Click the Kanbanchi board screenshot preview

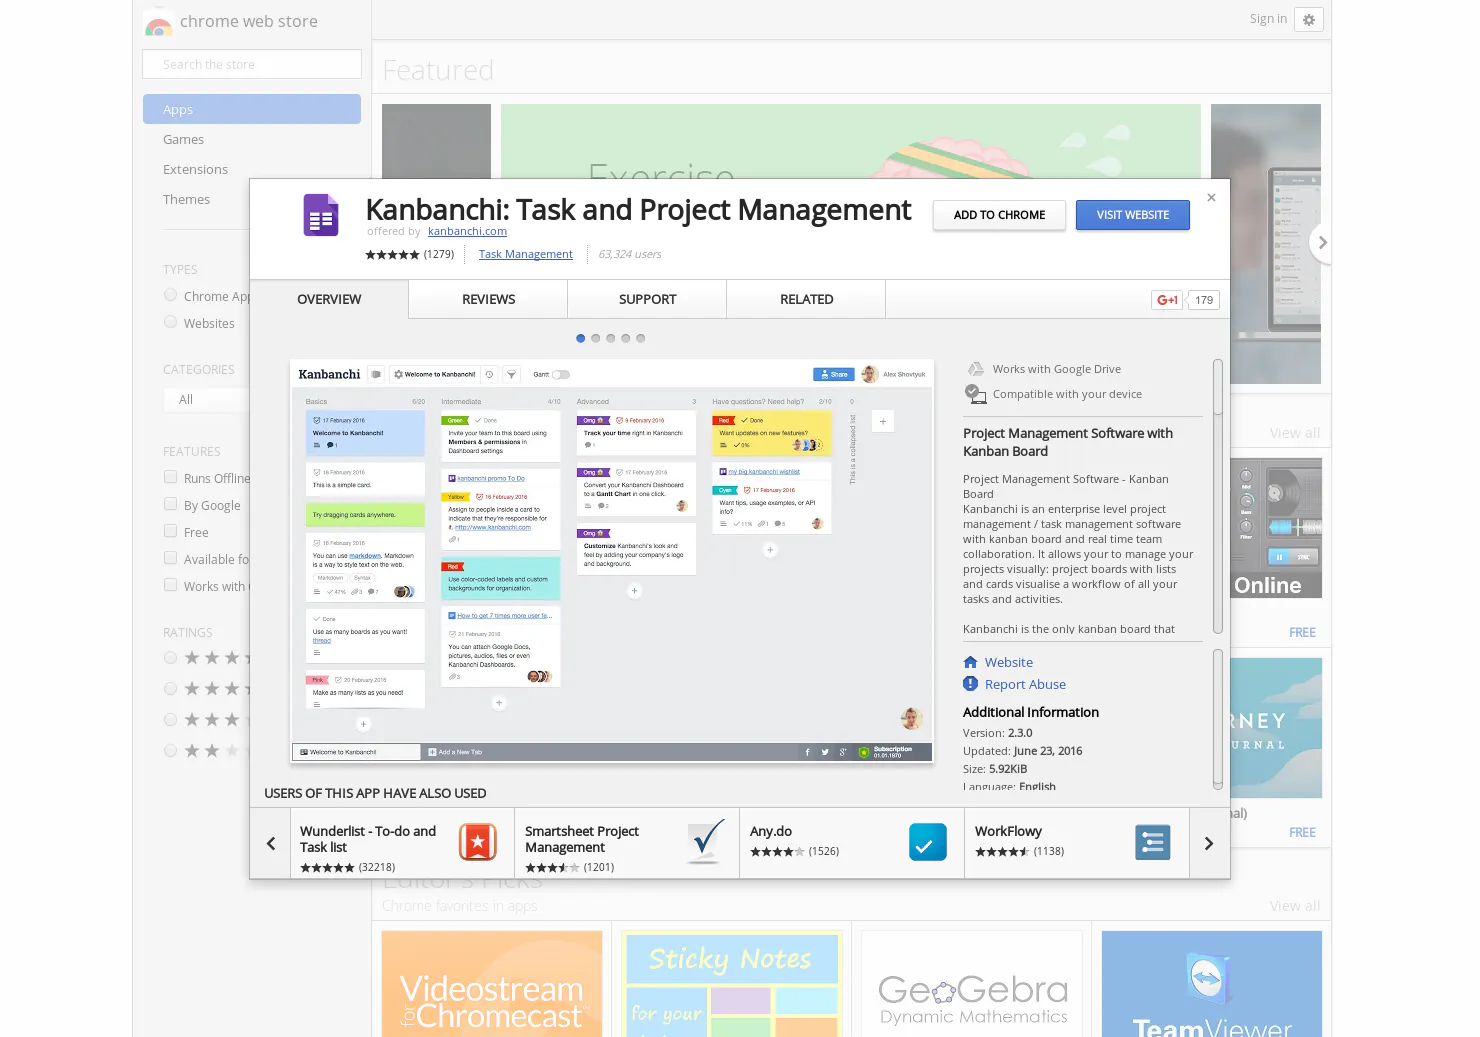click(611, 561)
